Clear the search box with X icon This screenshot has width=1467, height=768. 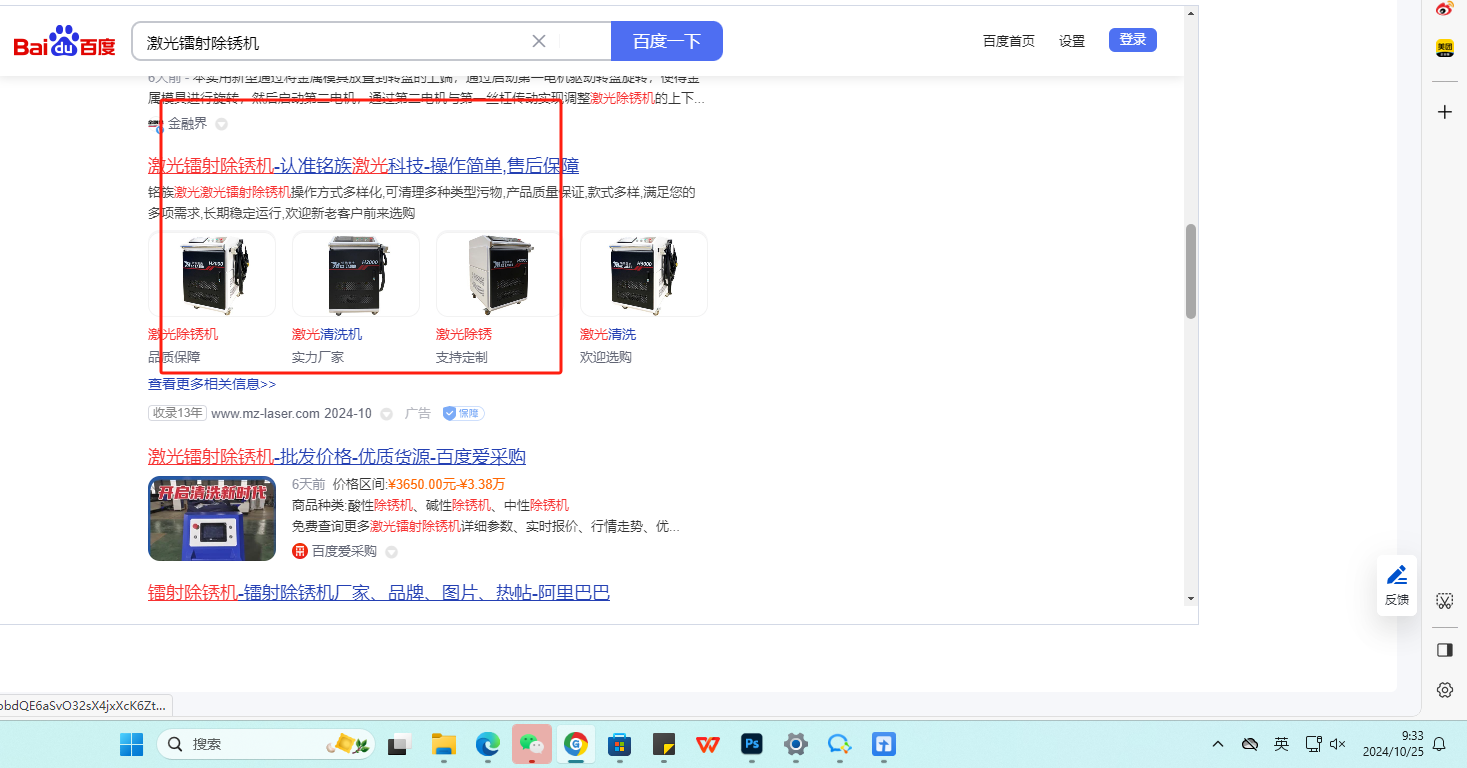pyautogui.click(x=538, y=41)
